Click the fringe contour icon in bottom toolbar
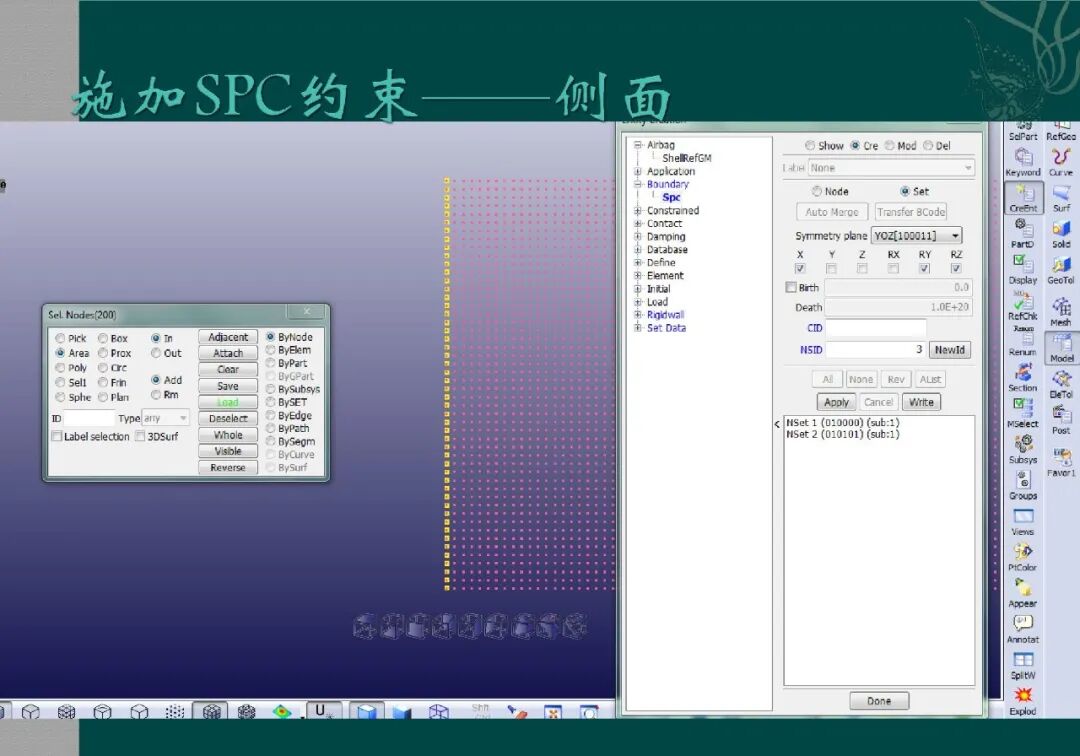1080x756 pixels. tap(282, 711)
